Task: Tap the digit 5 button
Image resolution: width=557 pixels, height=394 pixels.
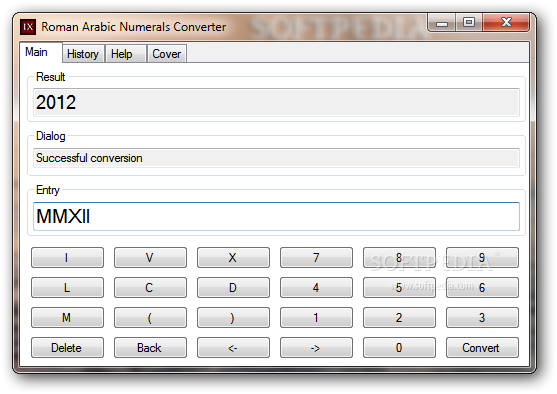Action: point(399,287)
